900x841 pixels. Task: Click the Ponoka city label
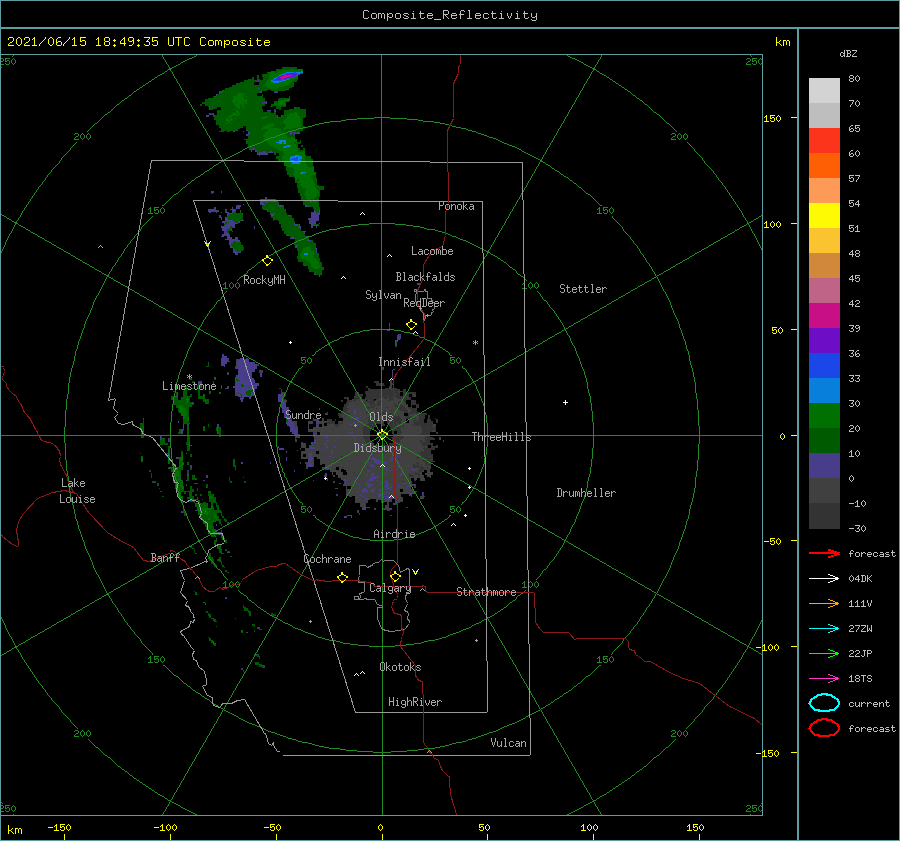(456, 206)
